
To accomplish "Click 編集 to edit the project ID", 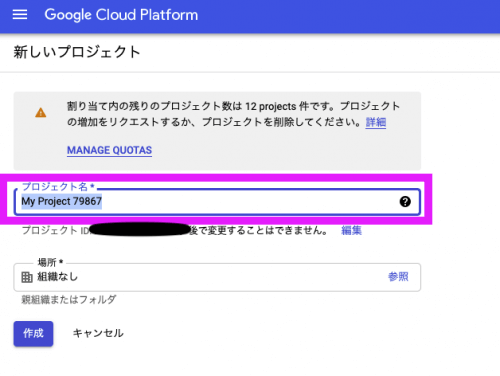I will [x=351, y=230].
